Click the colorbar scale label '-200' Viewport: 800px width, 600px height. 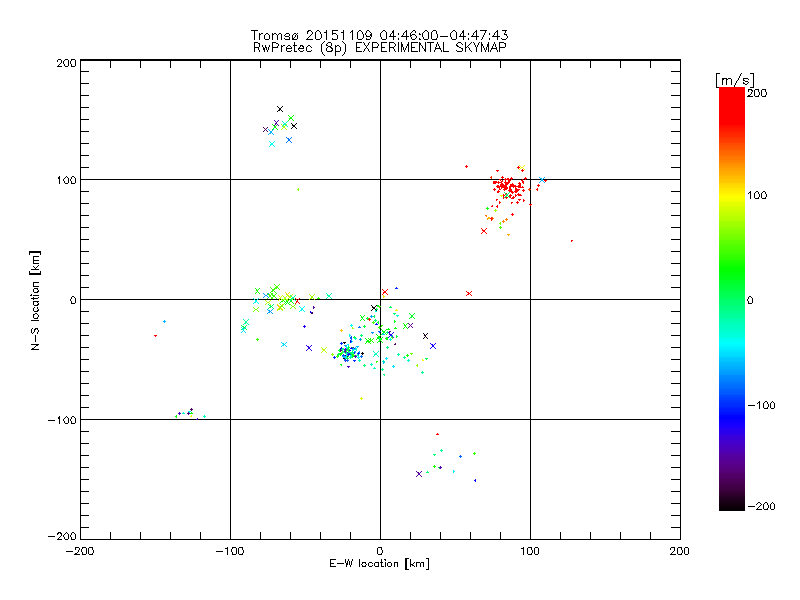(x=761, y=507)
